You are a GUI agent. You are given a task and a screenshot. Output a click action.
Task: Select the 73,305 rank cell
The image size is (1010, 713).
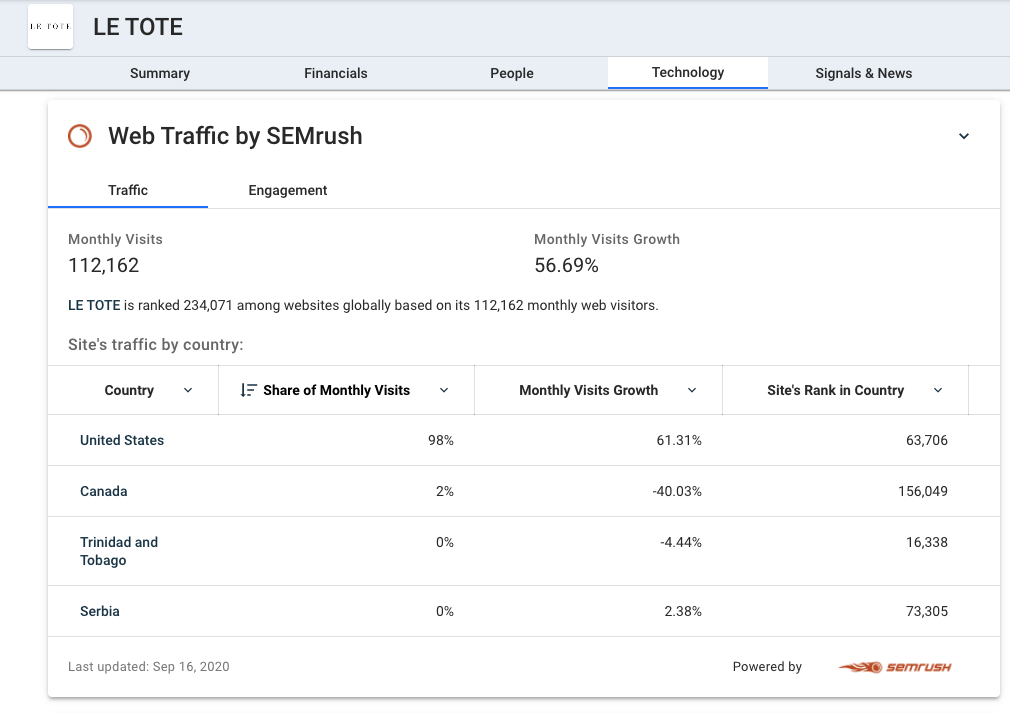[x=927, y=611]
